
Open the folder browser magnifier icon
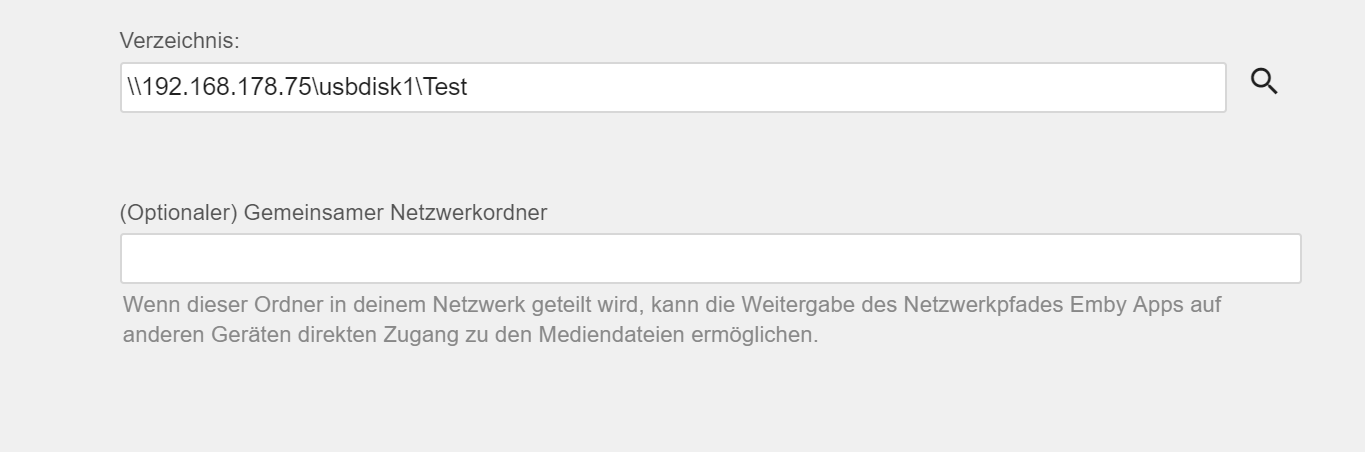pyautogui.click(x=1265, y=82)
